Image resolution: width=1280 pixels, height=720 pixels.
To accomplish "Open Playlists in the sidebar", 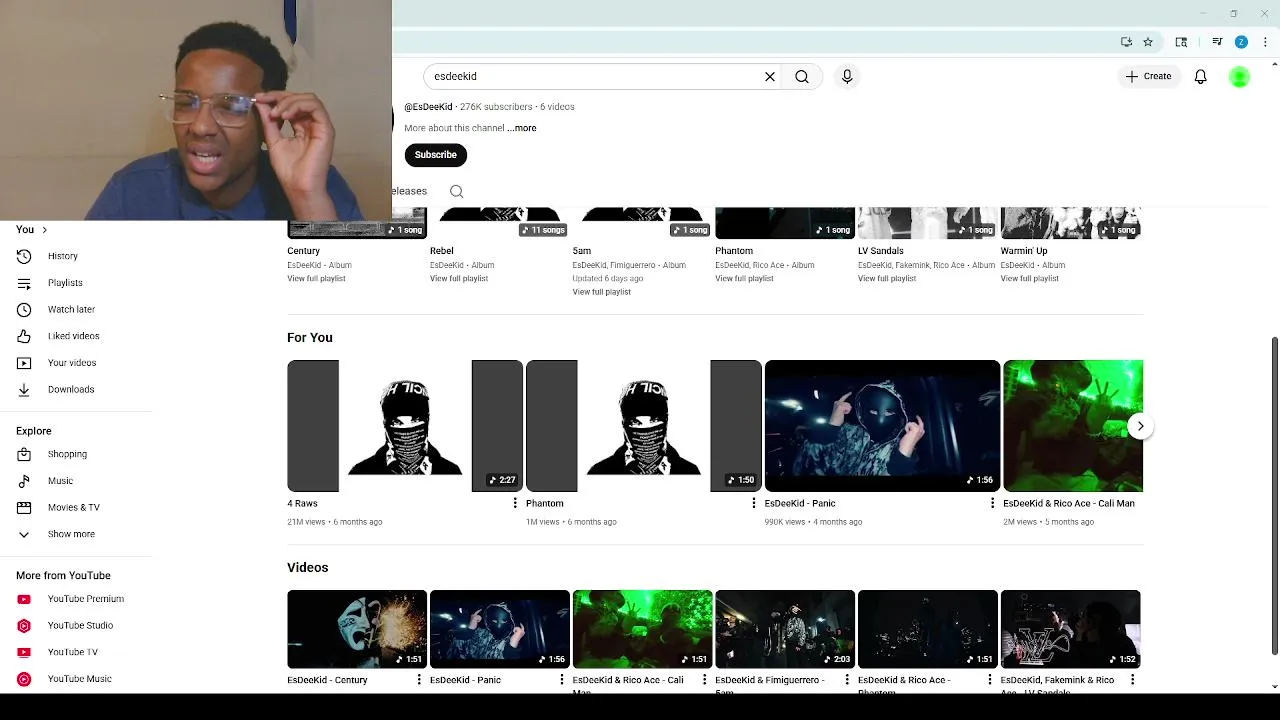I will [x=76, y=283].
